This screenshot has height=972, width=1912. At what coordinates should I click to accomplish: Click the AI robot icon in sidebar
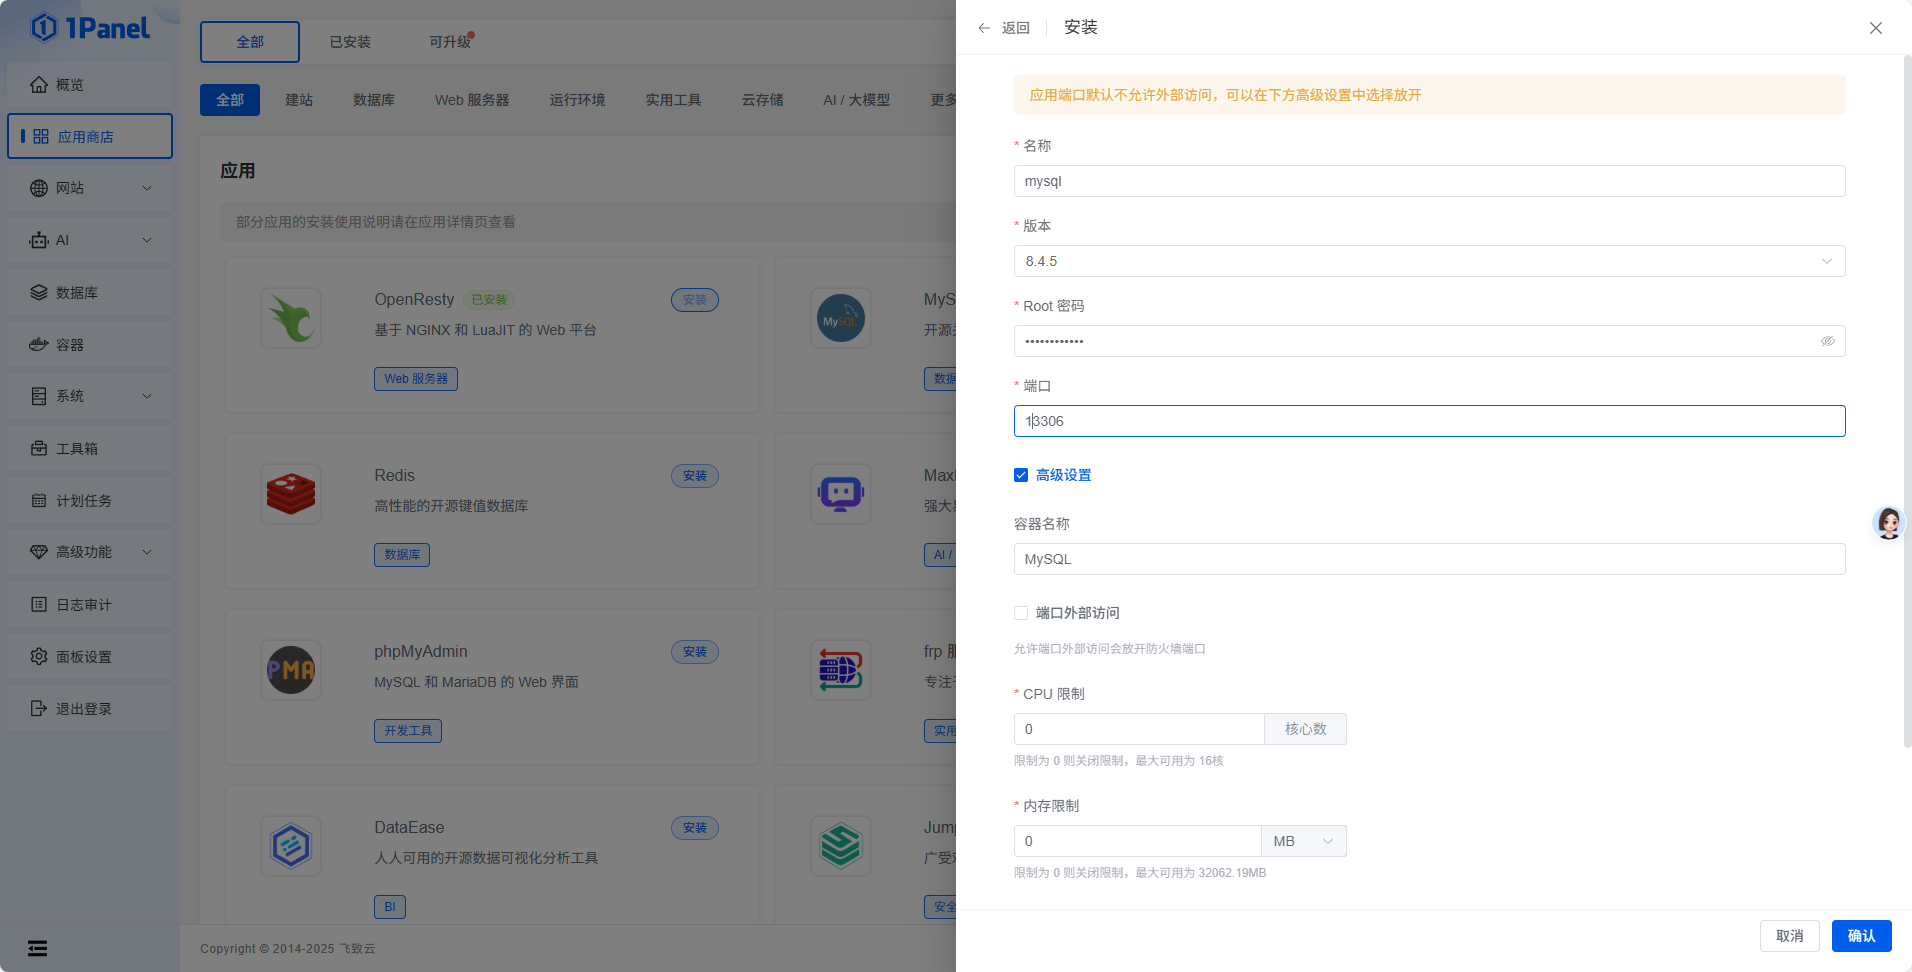pyautogui.click(x=39, y=240)
